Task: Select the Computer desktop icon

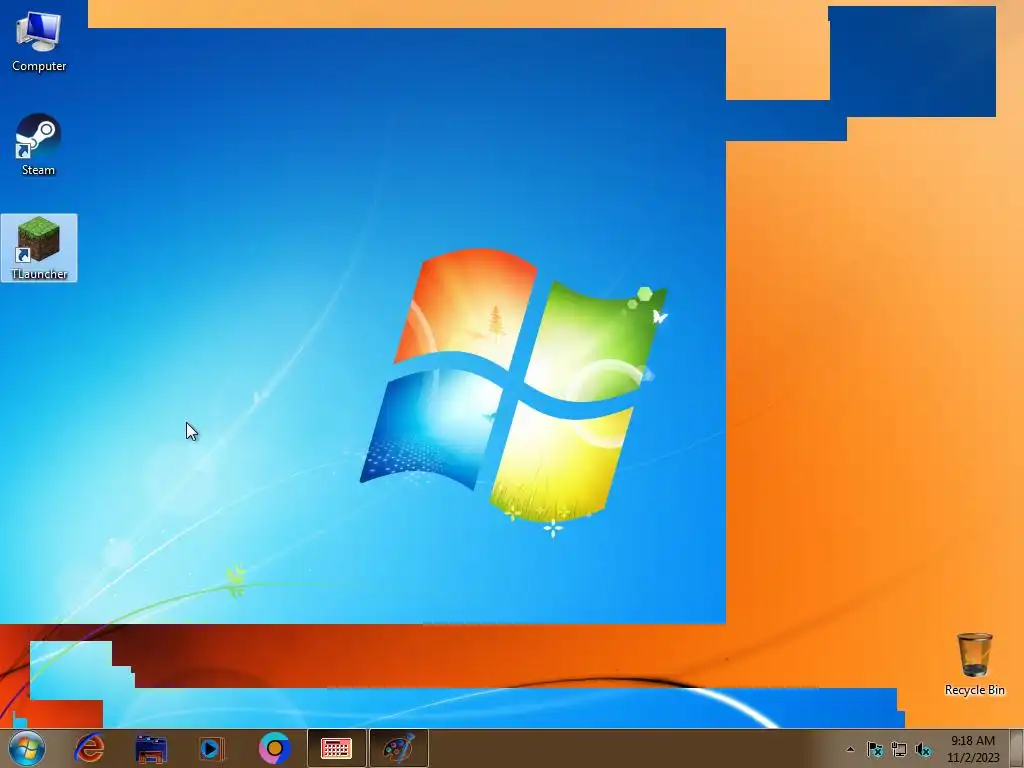Action: click(x=39, y=42)
